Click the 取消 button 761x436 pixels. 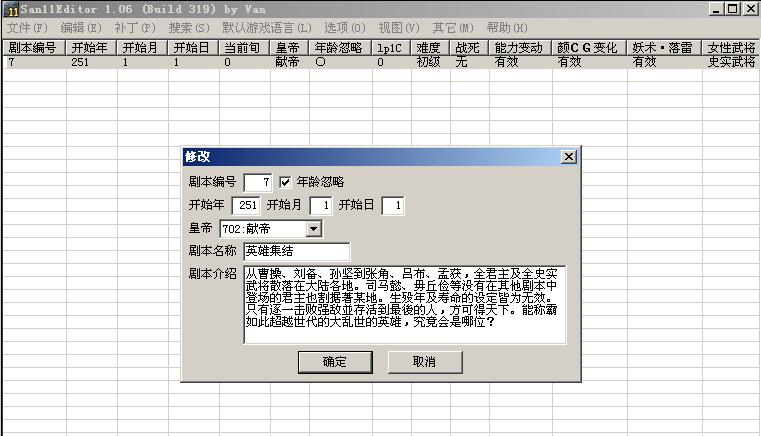(x=423, y=362)
